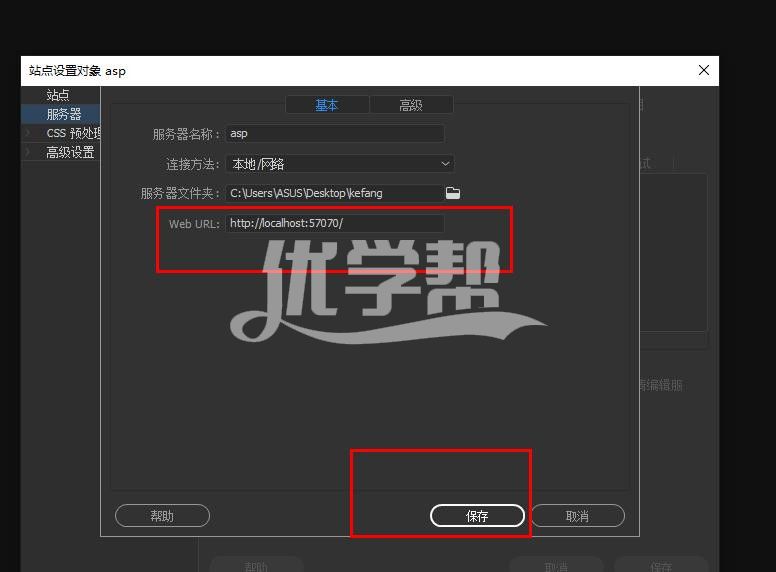Switch to the 基本 tab
Viewport: 776px width, 572px height.
click(327, 105)
